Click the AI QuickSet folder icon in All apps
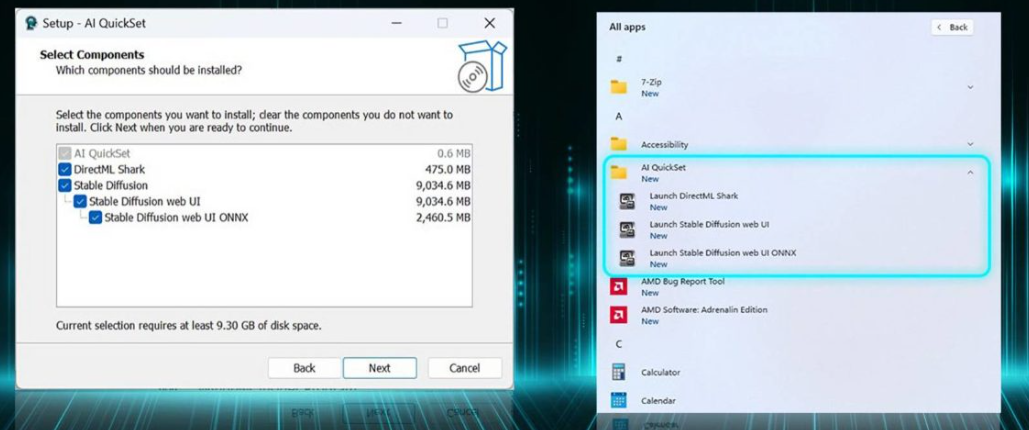Image resolution: width=1029 pixels, height=430 pixels. (x=618, y=173)
